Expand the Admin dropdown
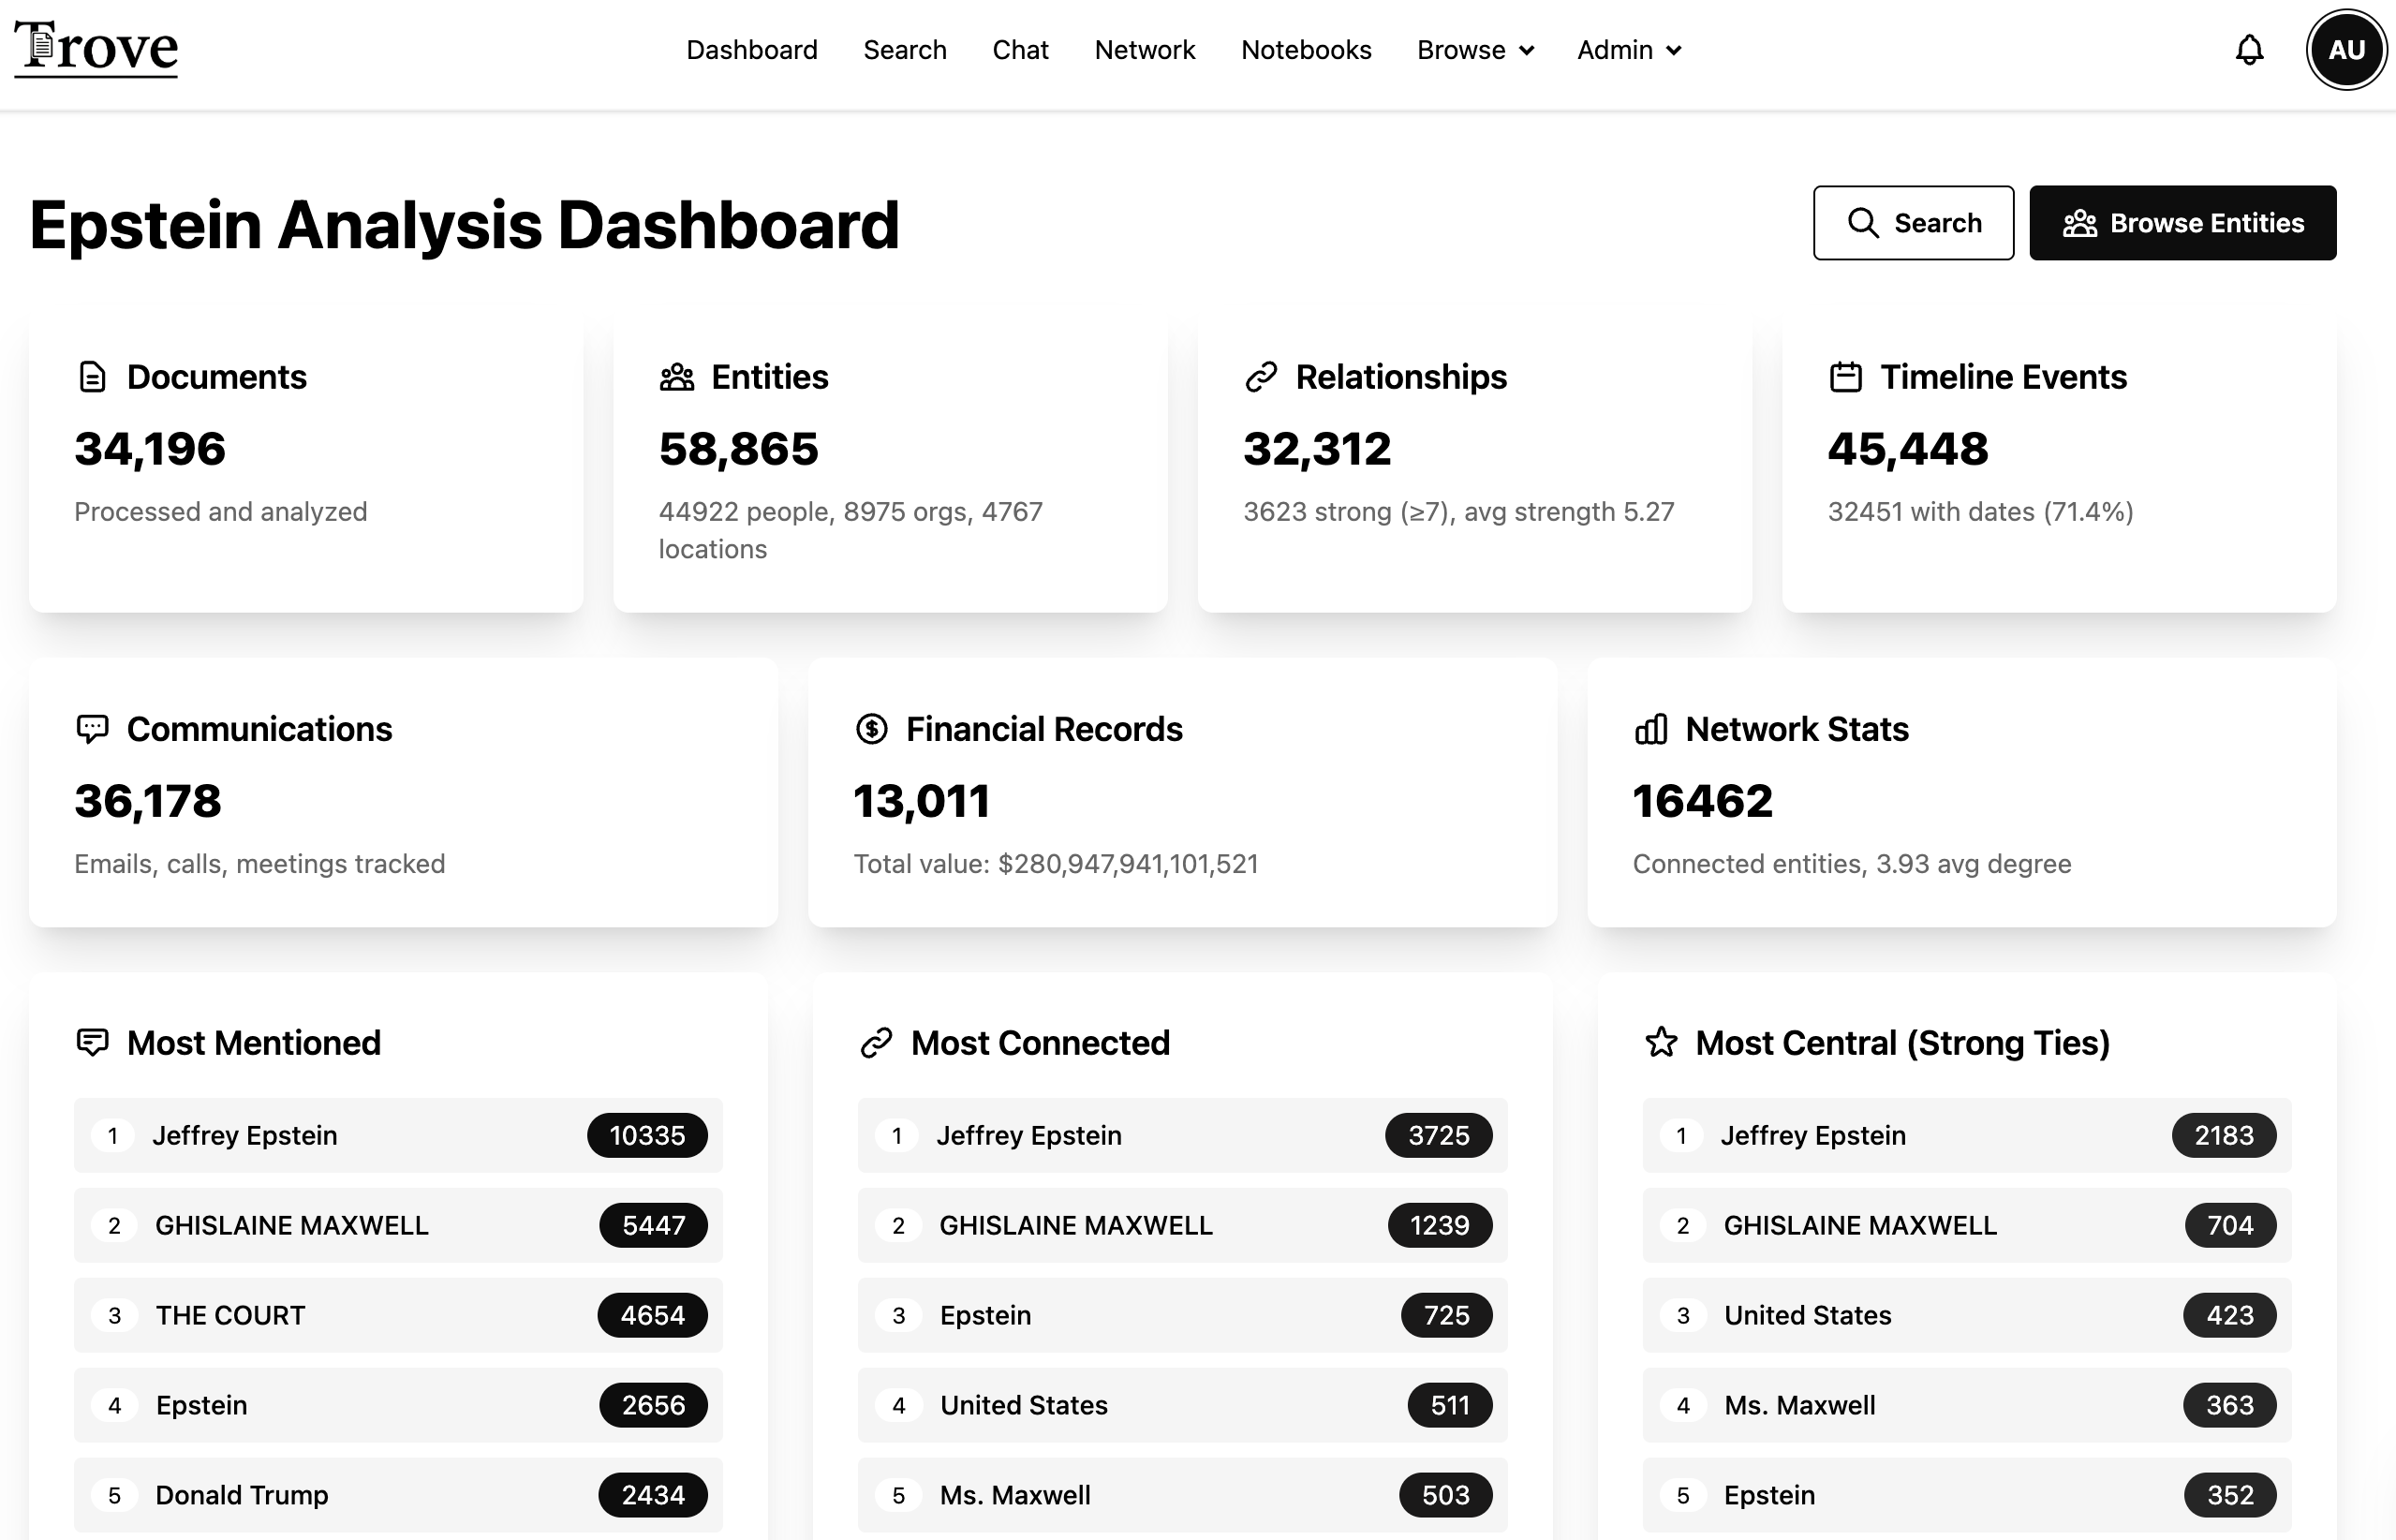Screen dimensions: 2396x1540 coord(1627,49)
